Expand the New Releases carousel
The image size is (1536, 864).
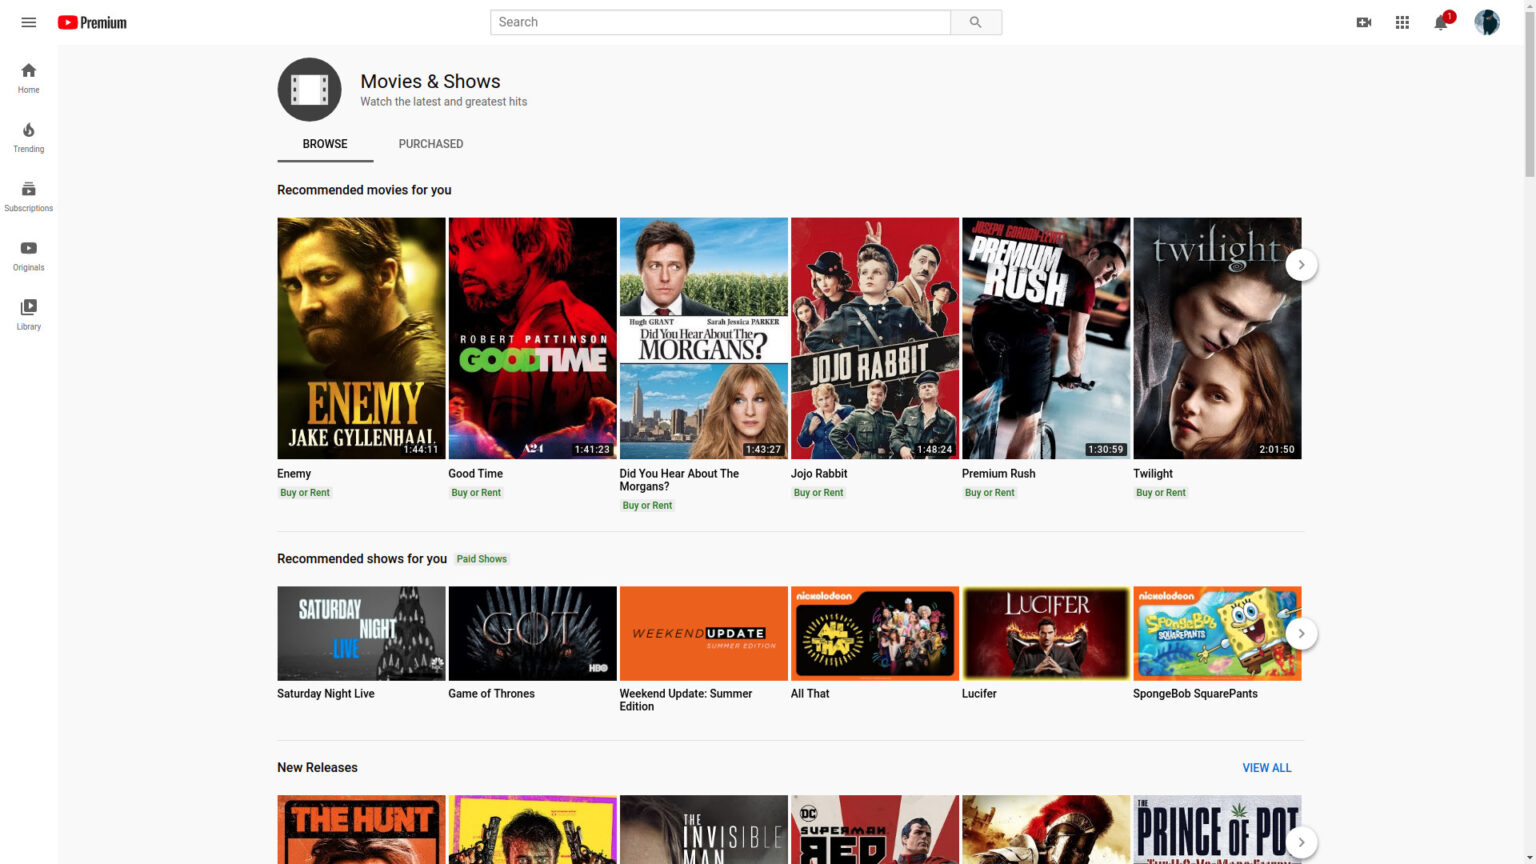1301,842
